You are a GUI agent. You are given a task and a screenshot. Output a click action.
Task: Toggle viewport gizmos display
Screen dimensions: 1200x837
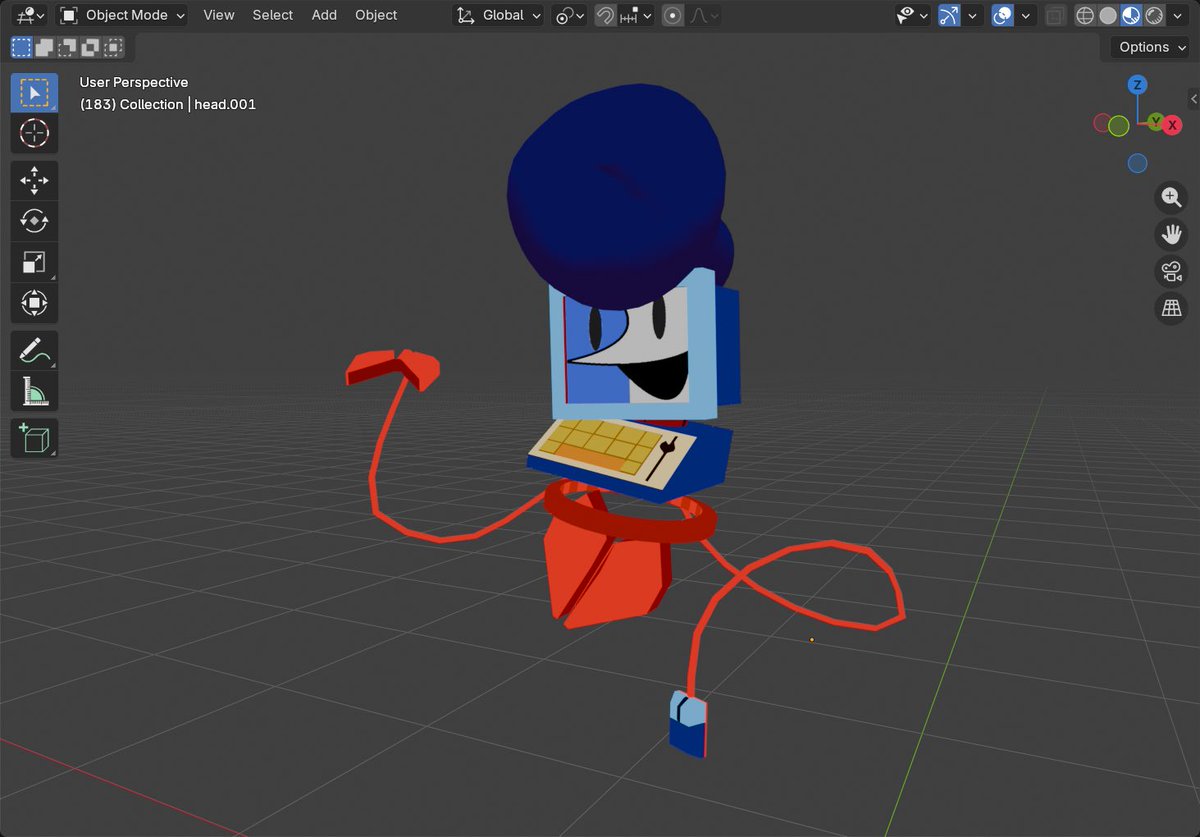pos(949,15)
